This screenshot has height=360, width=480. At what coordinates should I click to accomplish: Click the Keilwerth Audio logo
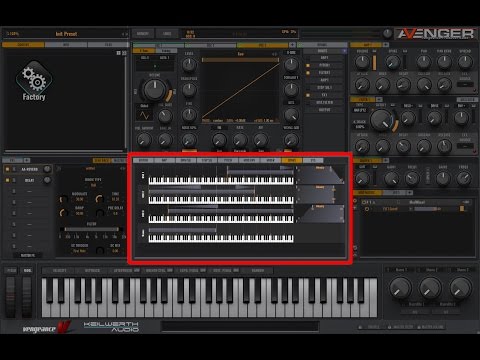click(111, 326)
